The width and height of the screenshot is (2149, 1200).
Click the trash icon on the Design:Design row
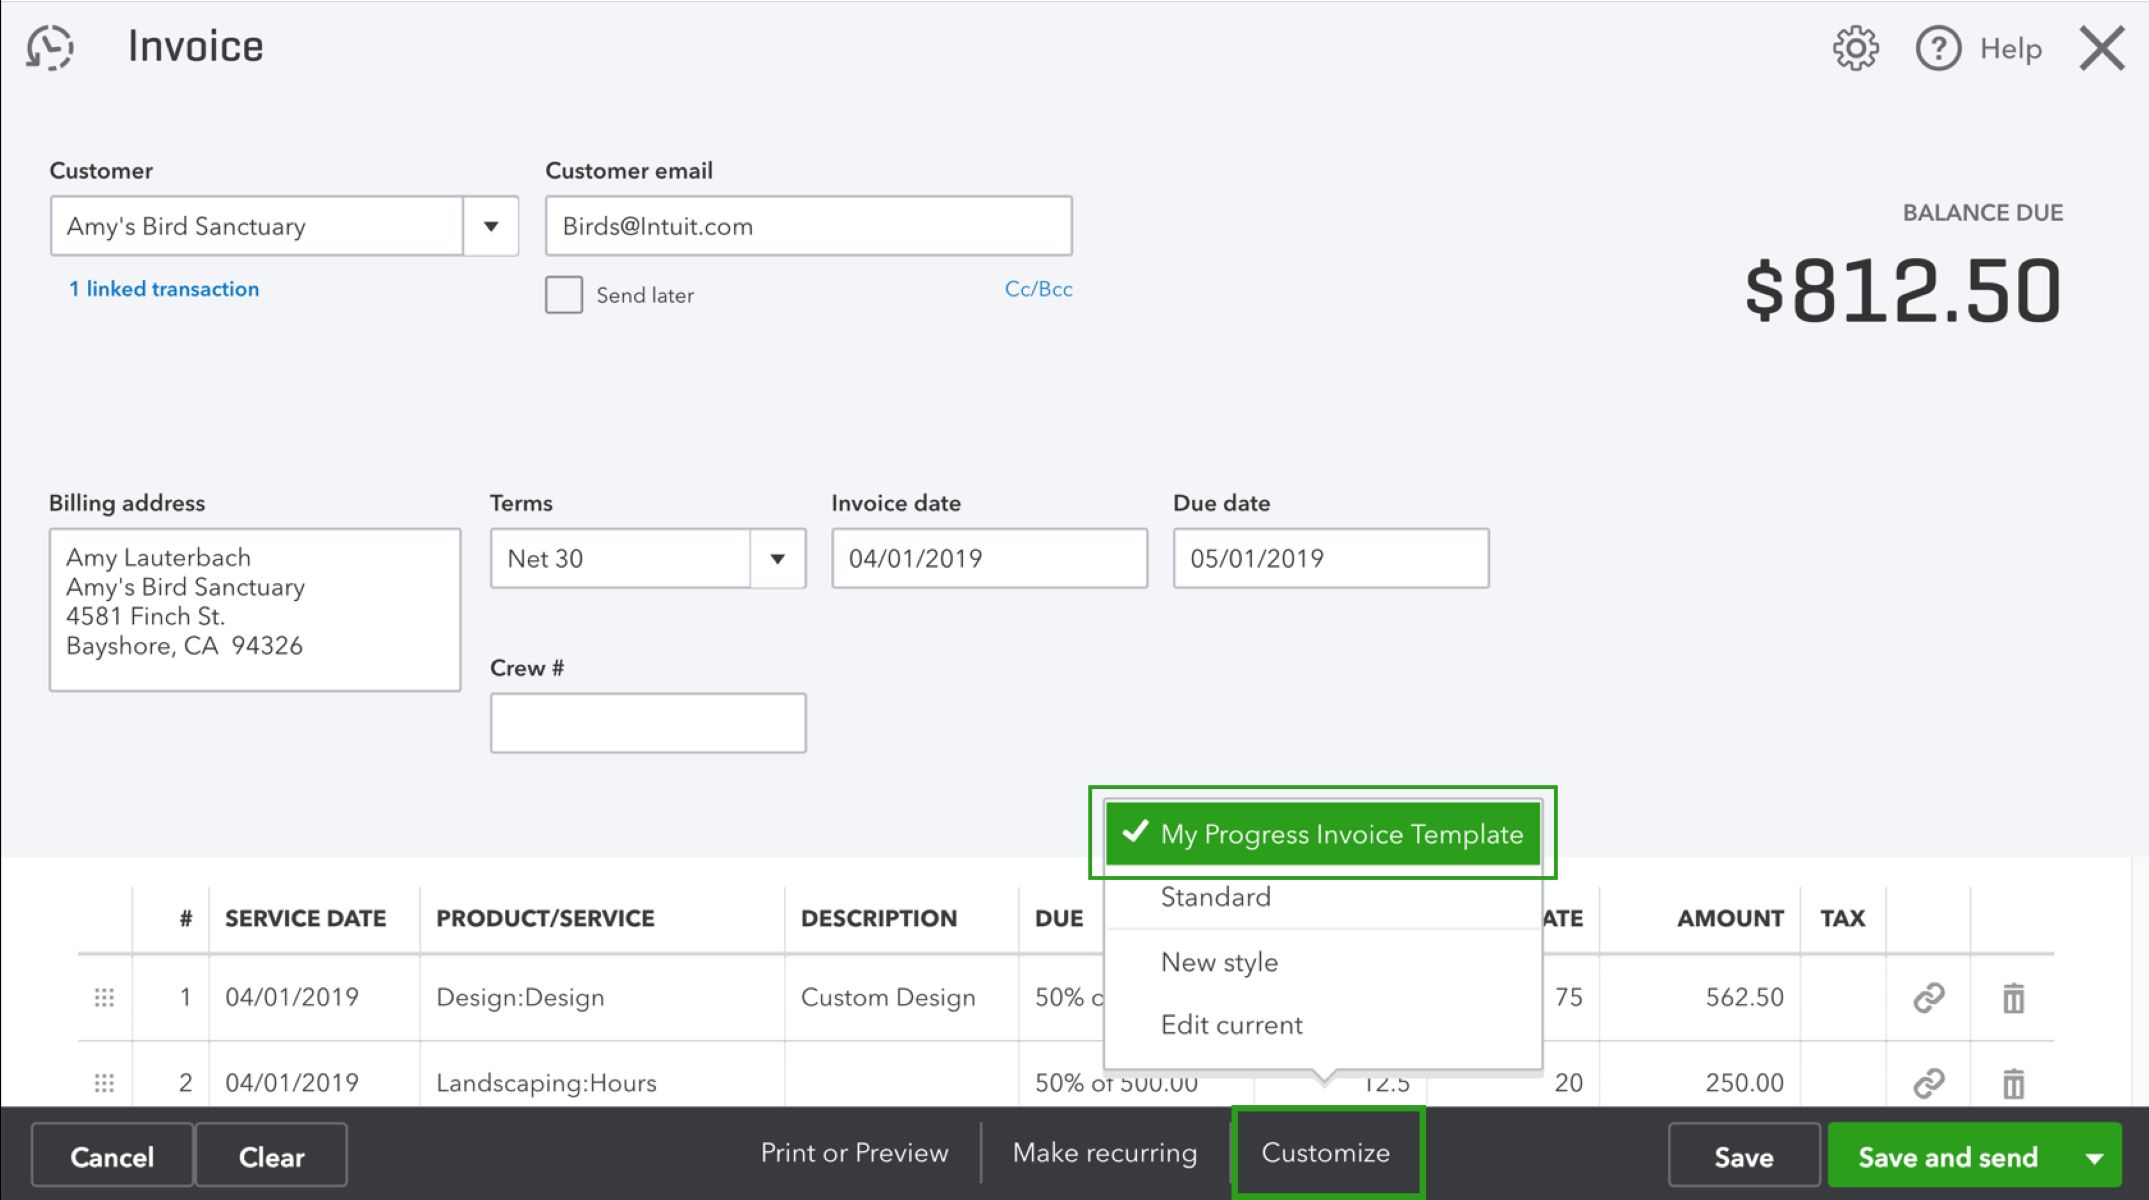[x=2012, y=996]
